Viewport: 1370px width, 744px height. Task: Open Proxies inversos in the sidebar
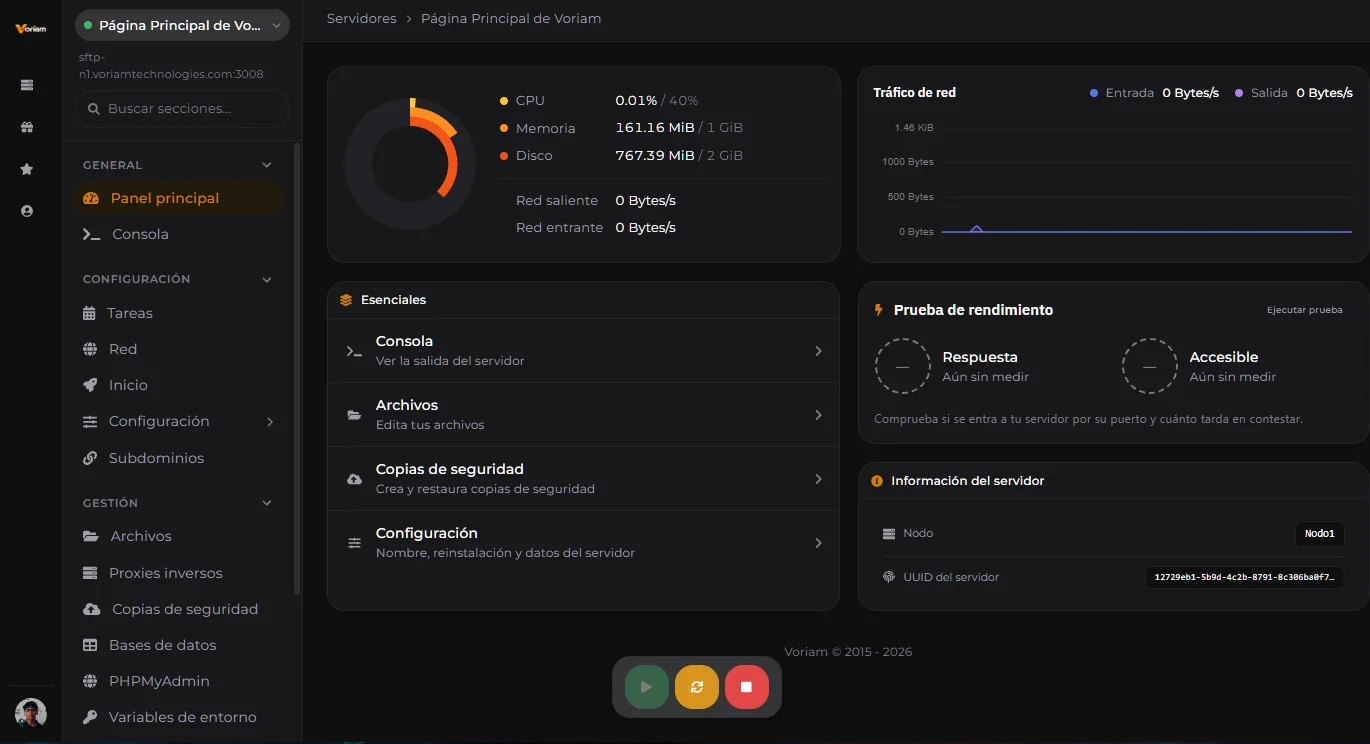point(180,573)
